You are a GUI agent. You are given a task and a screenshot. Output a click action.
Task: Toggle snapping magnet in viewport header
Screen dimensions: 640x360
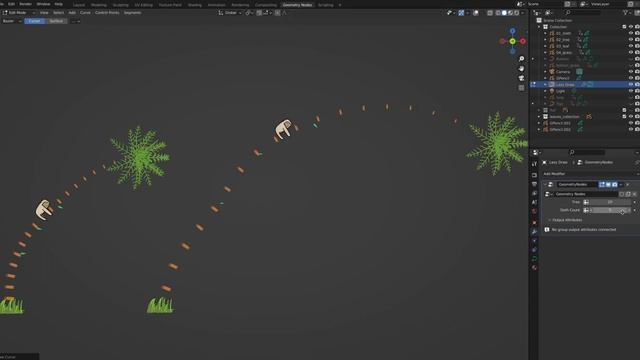(x=259, y=13)
